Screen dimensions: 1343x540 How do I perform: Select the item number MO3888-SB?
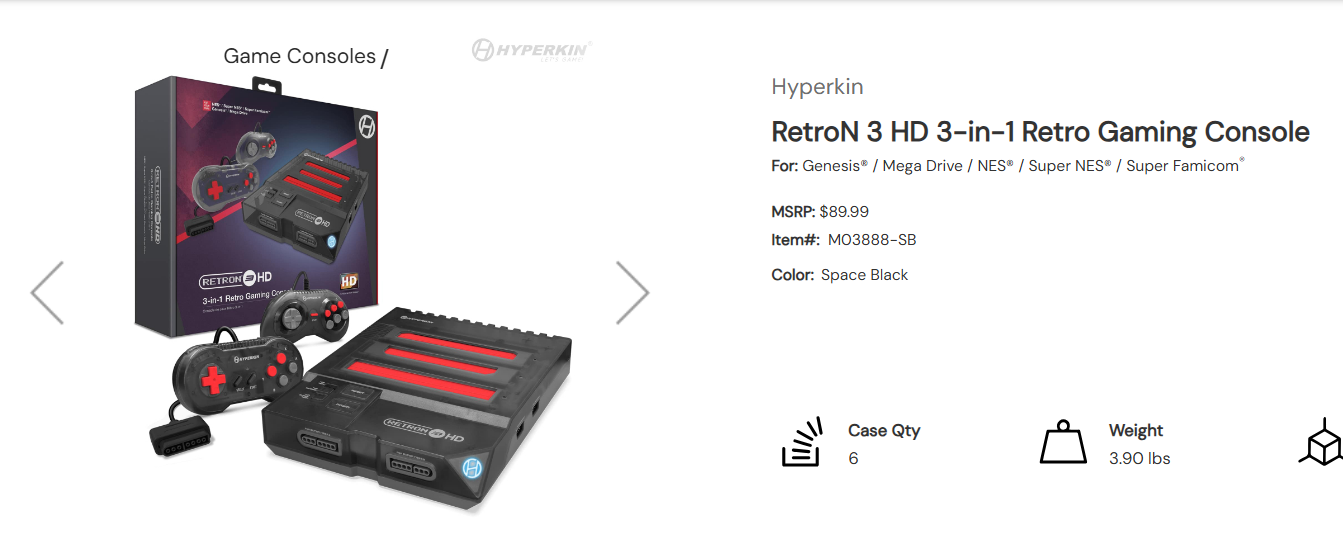click(872, 240)
